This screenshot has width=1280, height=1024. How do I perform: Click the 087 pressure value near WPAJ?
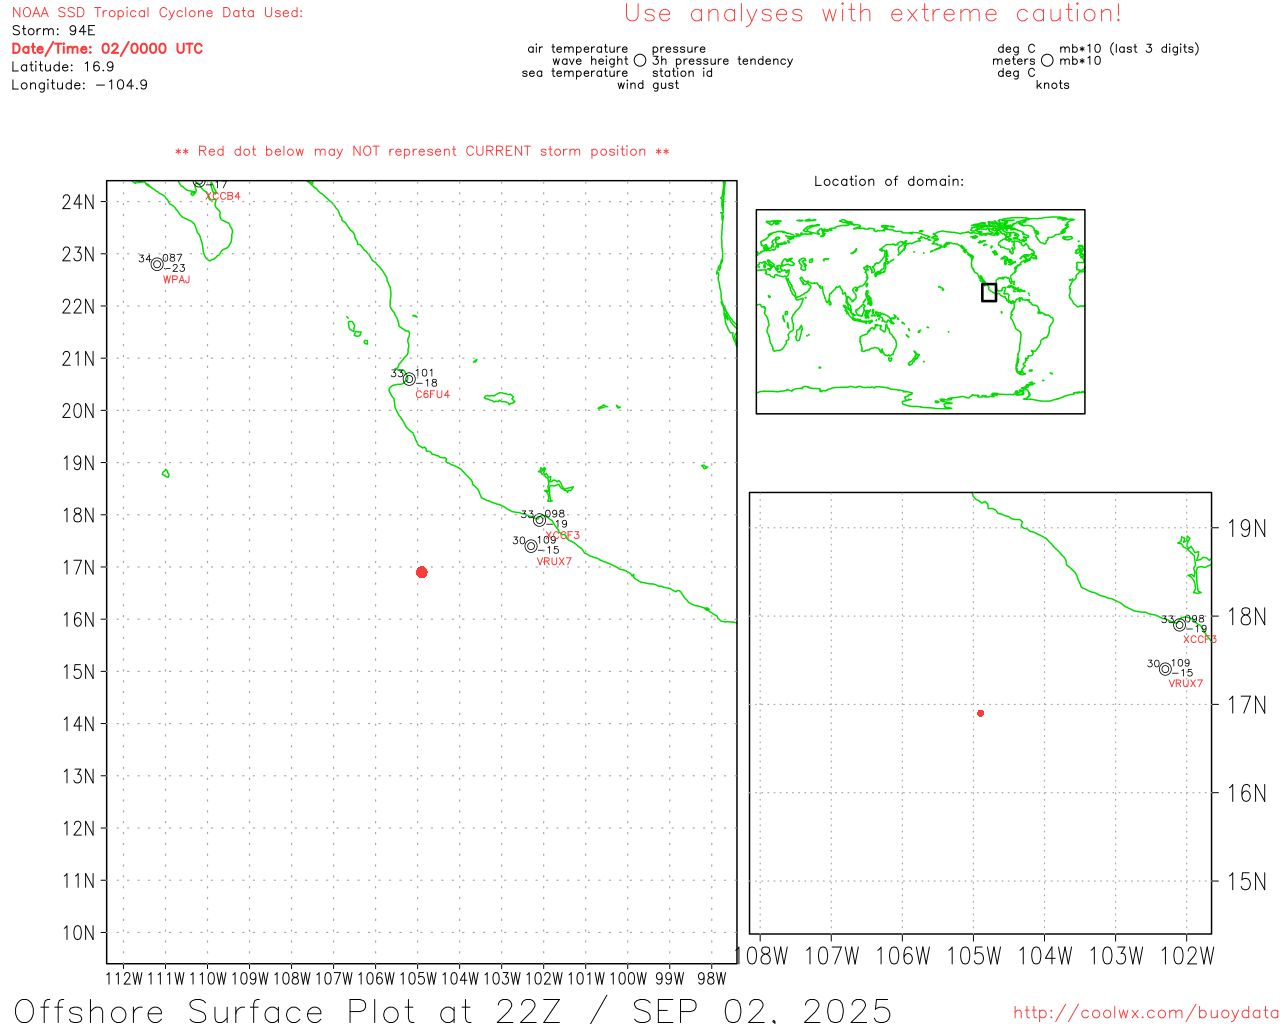point(173,259)
